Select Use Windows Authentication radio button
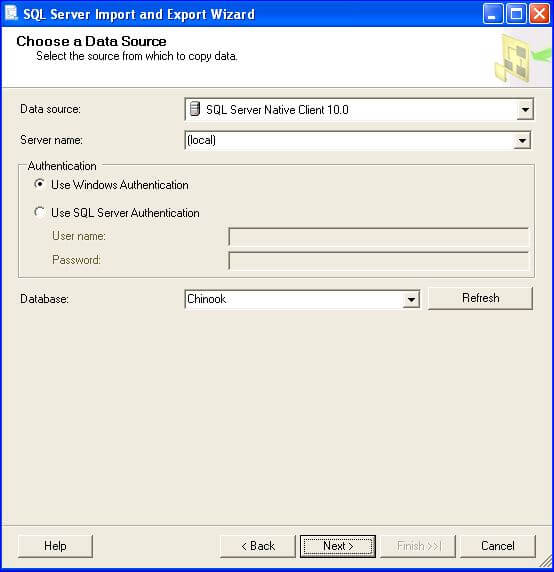Screen dimensions: 554x572 (39, 184)
